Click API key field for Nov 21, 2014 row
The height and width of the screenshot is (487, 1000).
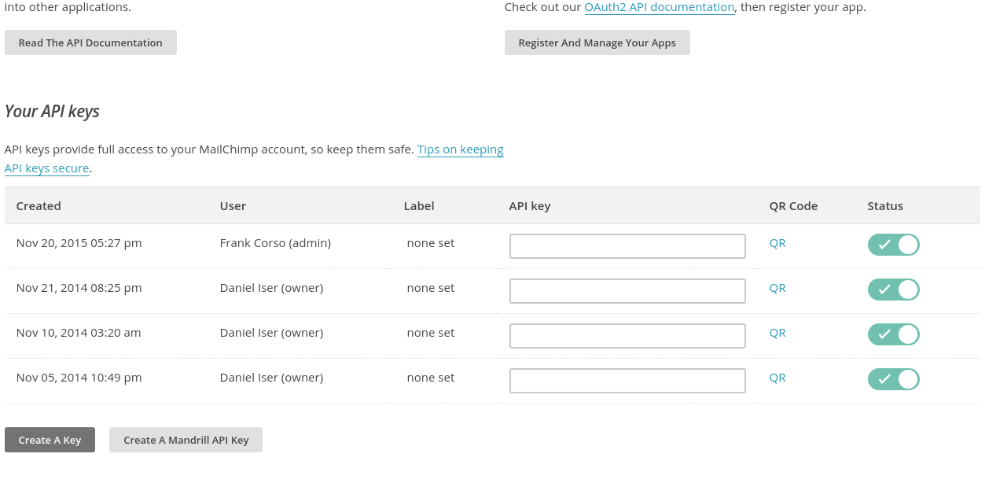628,291
